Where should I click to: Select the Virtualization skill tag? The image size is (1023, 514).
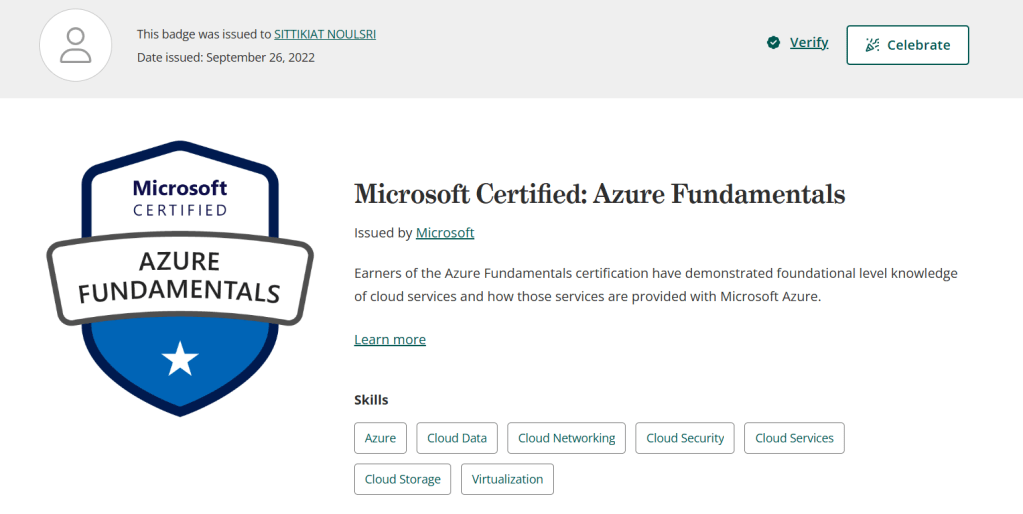507,479
